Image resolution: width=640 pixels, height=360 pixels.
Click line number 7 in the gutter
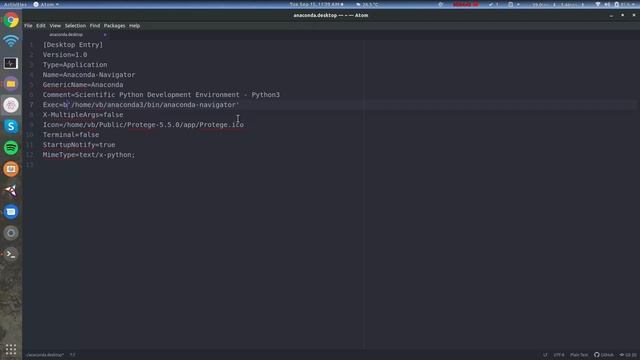pyautogui.click(x=31, y=105)
